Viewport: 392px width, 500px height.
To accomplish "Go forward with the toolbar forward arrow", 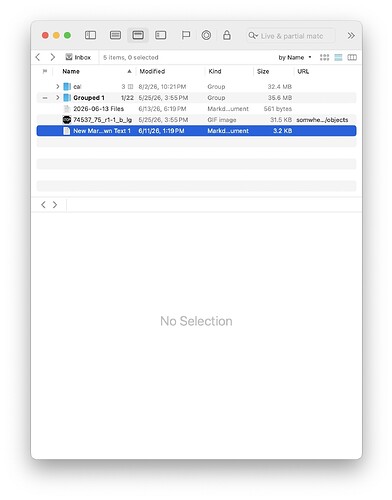I will click(53, 57).
